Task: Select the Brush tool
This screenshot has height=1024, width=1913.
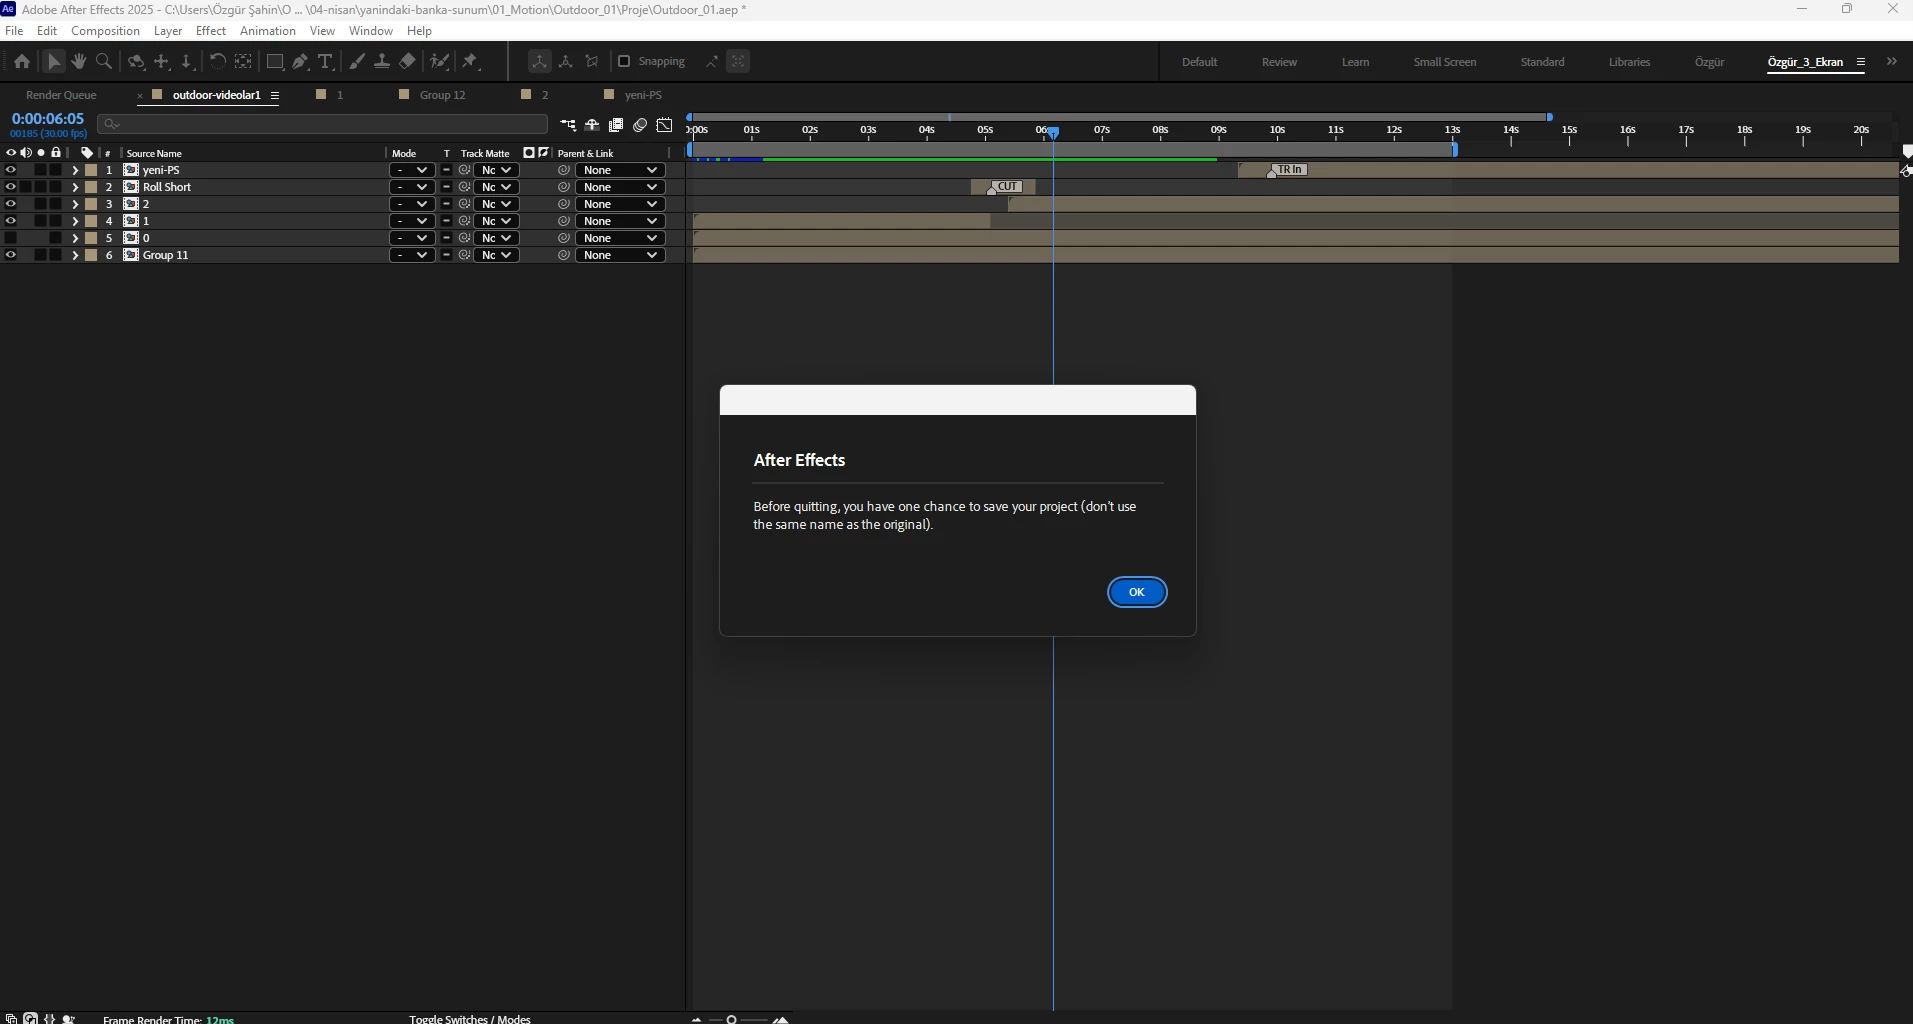Action: (x=357, y=62)
